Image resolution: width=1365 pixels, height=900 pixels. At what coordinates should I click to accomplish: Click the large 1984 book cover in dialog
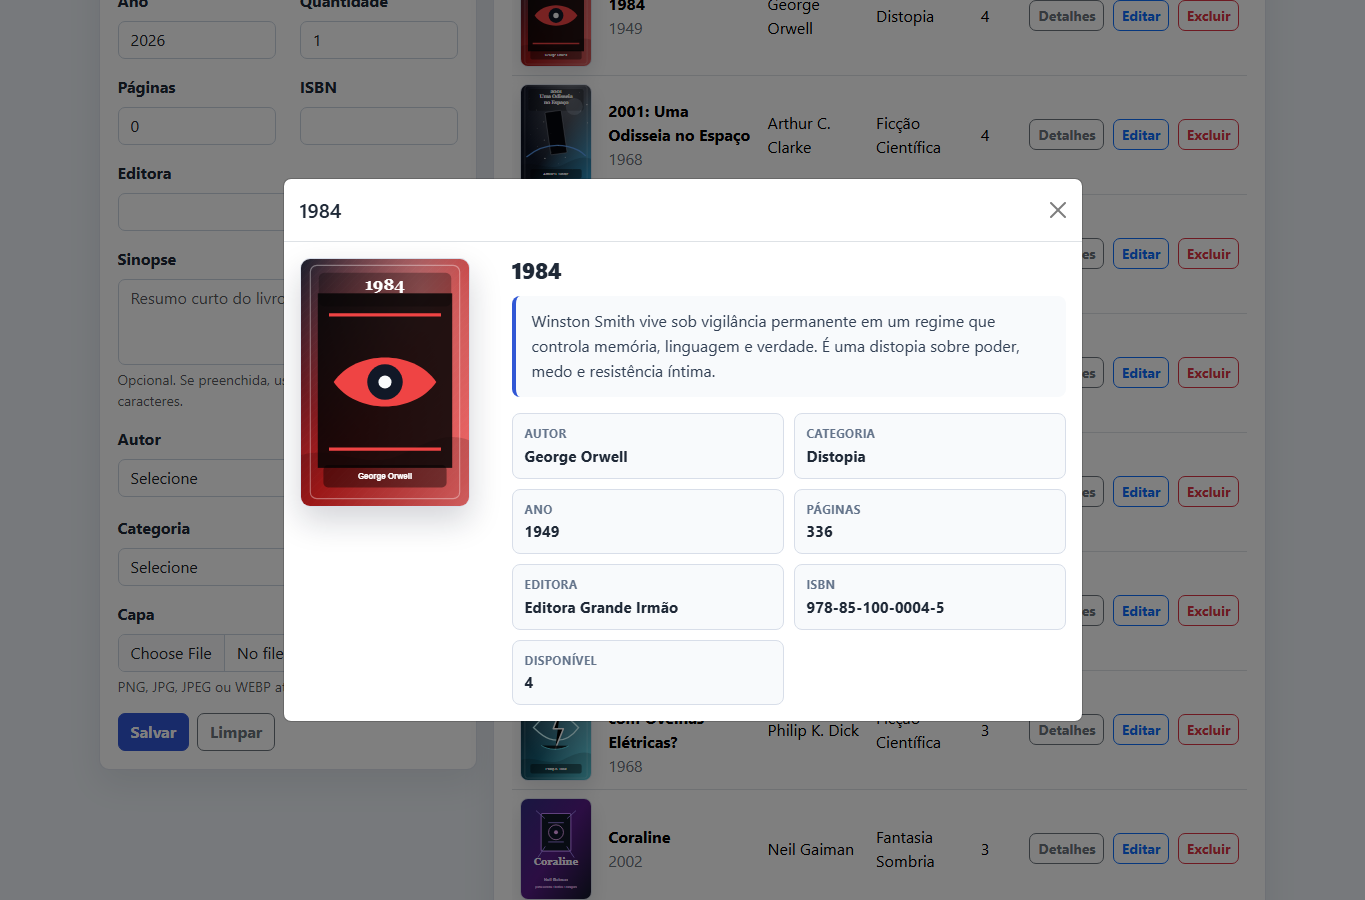tap(385, 382)
